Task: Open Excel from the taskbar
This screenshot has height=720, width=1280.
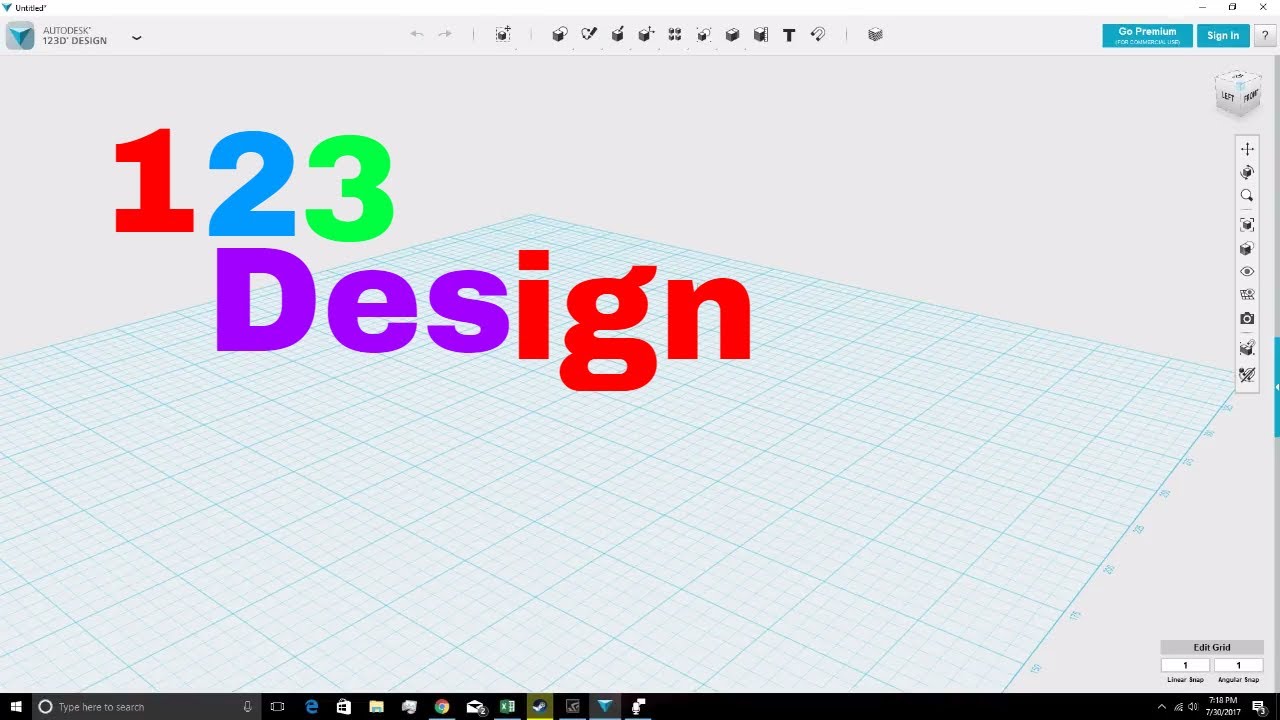Action: pos(507,707)
